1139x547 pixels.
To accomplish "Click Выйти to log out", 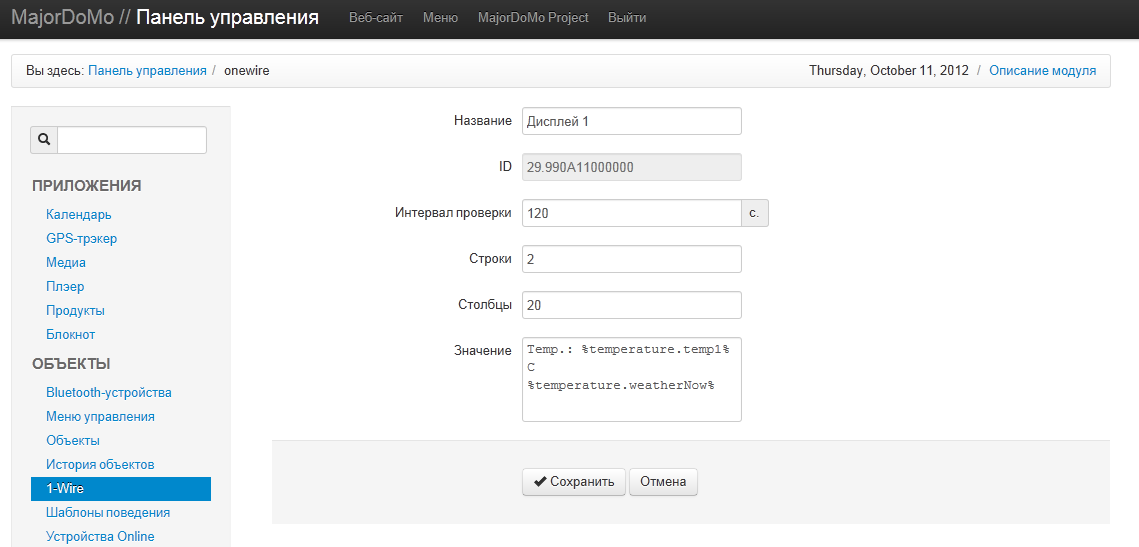I will [x=627, y=18].
